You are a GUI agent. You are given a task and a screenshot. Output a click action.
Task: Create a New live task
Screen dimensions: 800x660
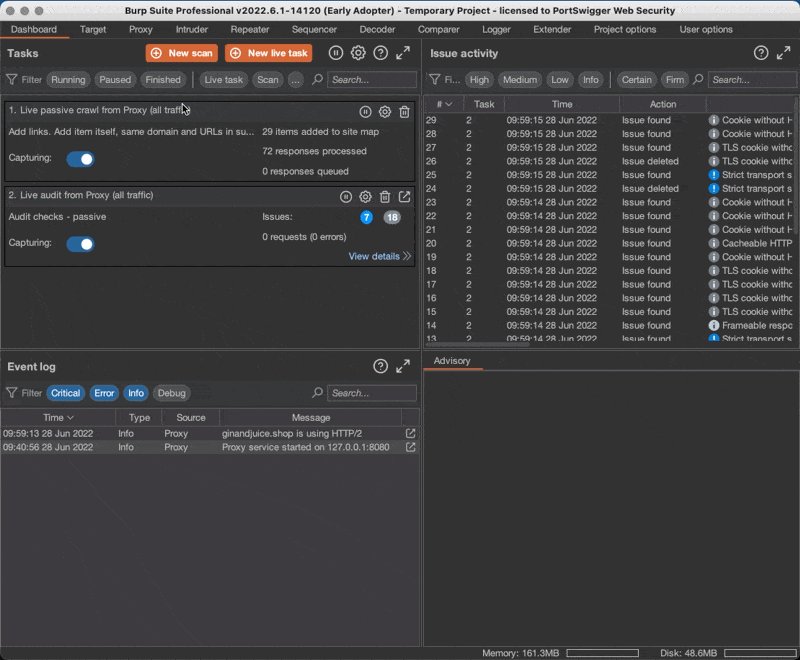[268, 53]
